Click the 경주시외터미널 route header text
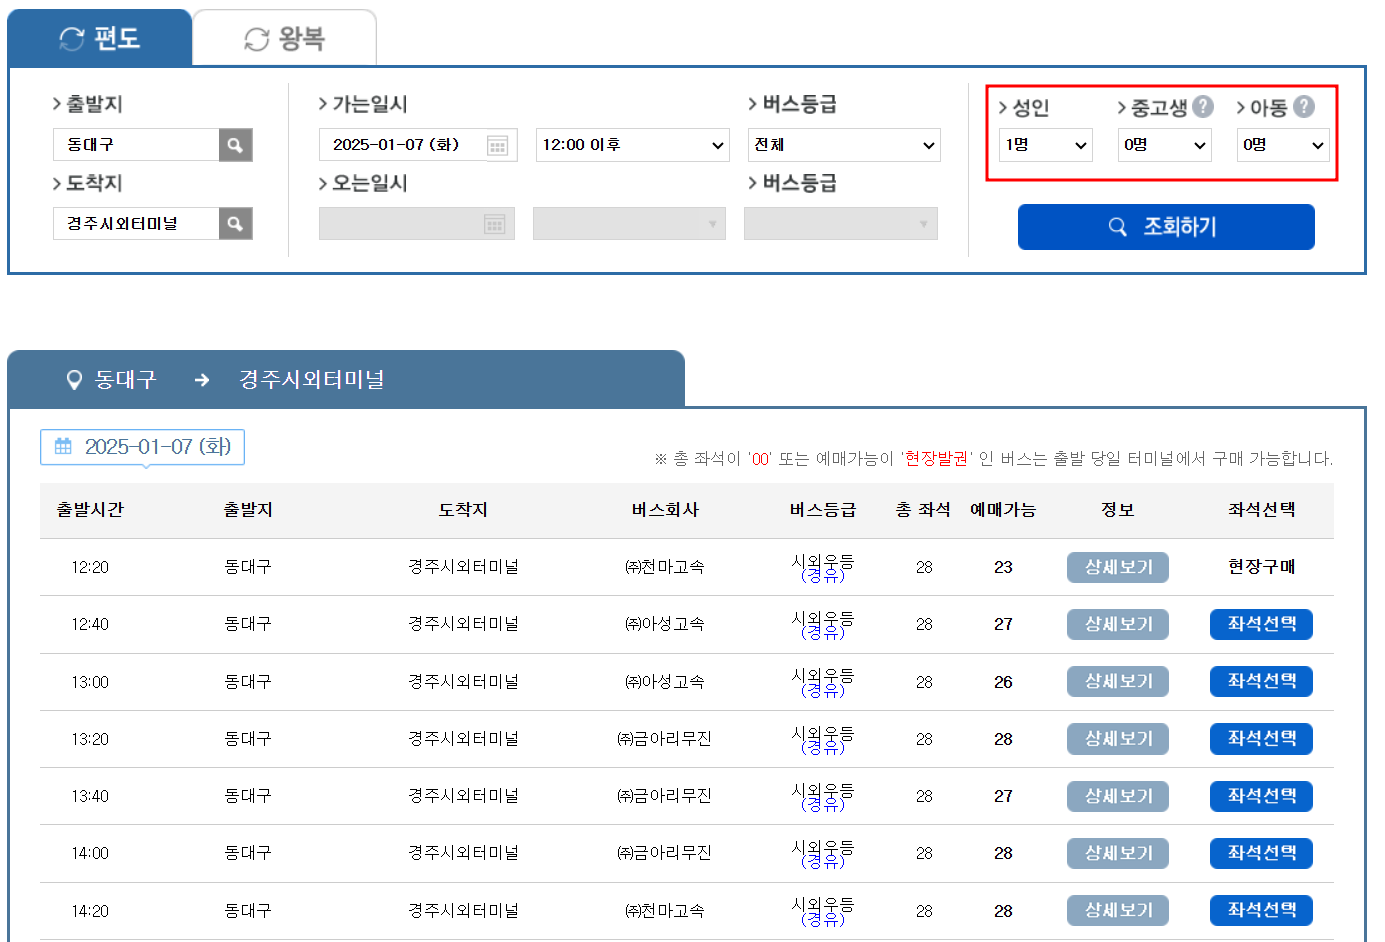 point(312,380)
